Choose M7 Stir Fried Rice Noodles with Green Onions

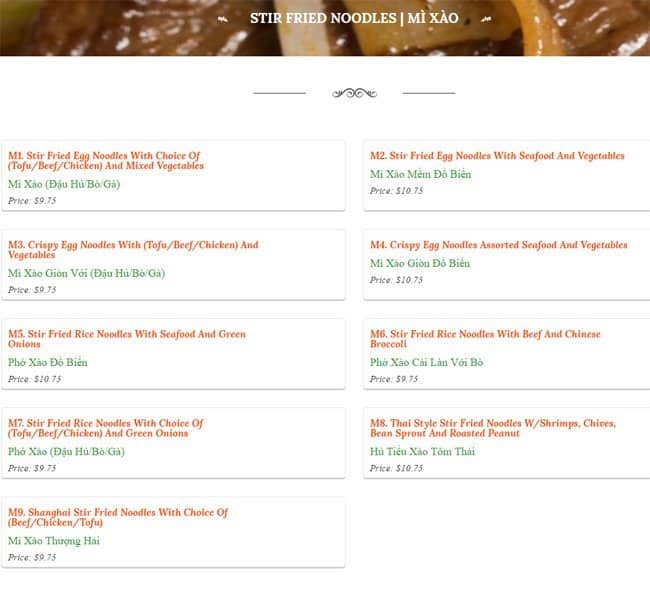tap(105, 428)
